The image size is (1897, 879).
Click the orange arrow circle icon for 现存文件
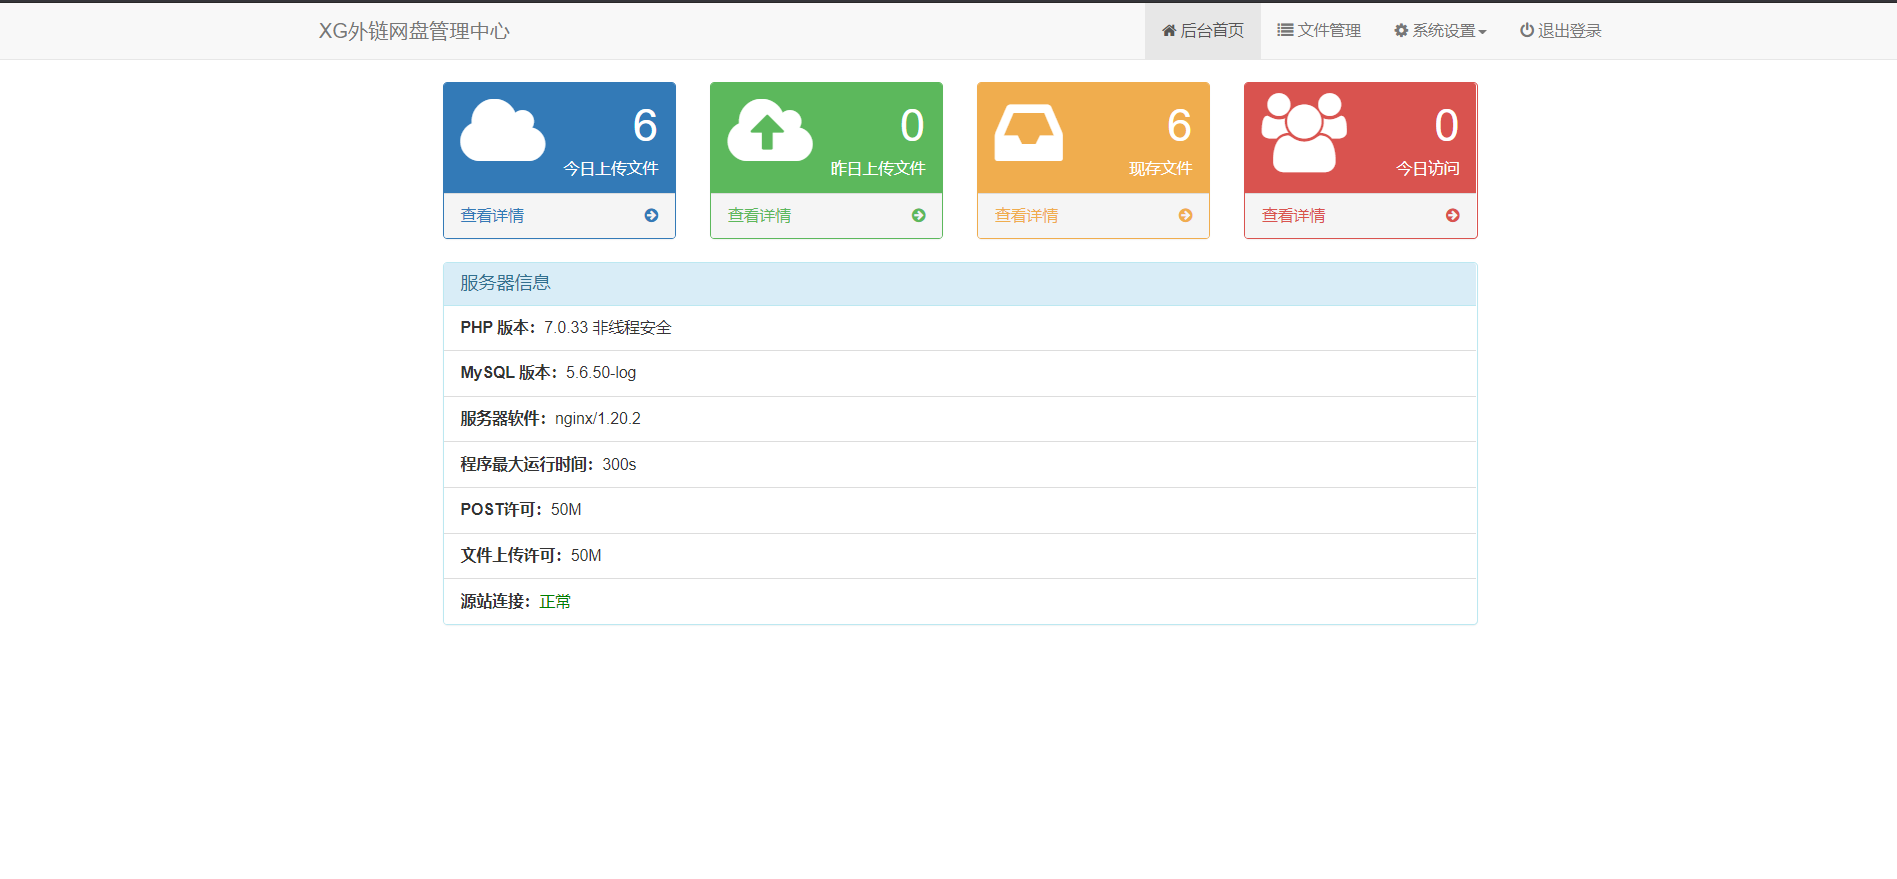[1185, 215]
